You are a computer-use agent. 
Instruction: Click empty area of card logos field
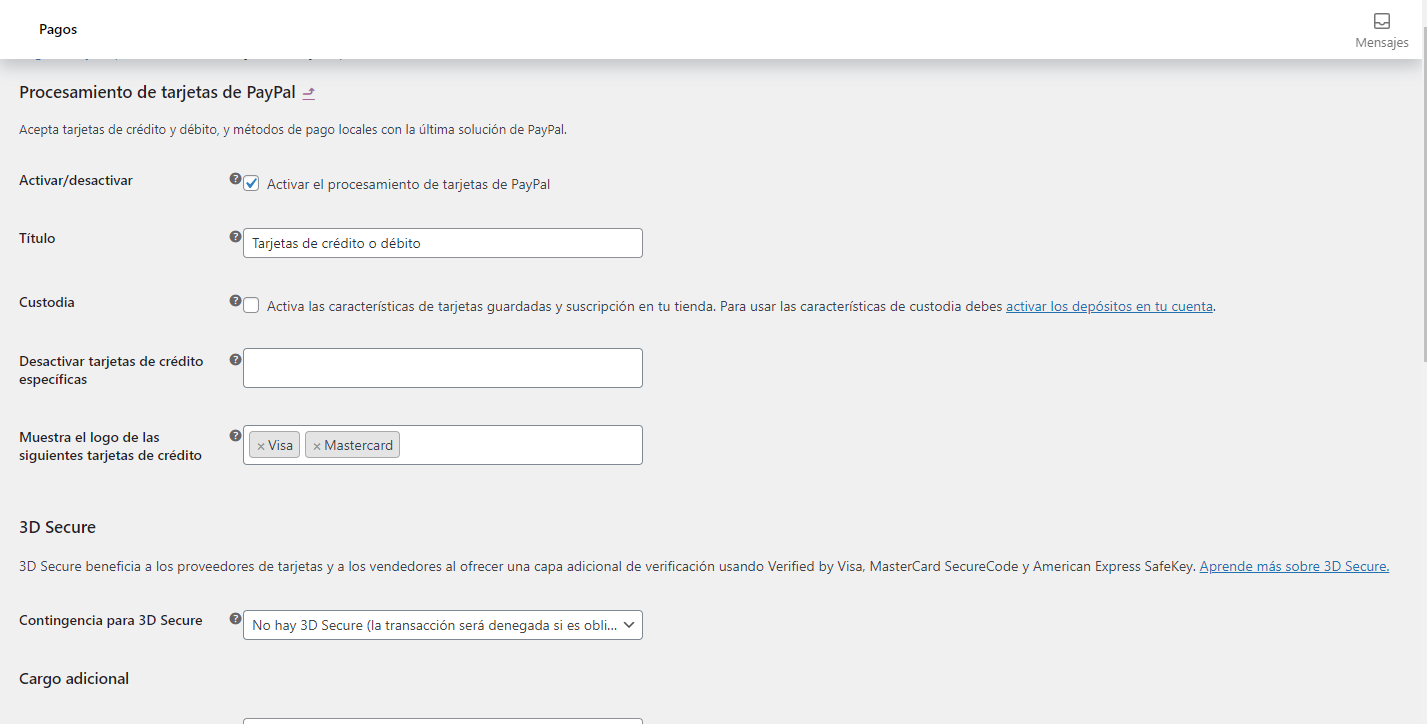point(520,445)
